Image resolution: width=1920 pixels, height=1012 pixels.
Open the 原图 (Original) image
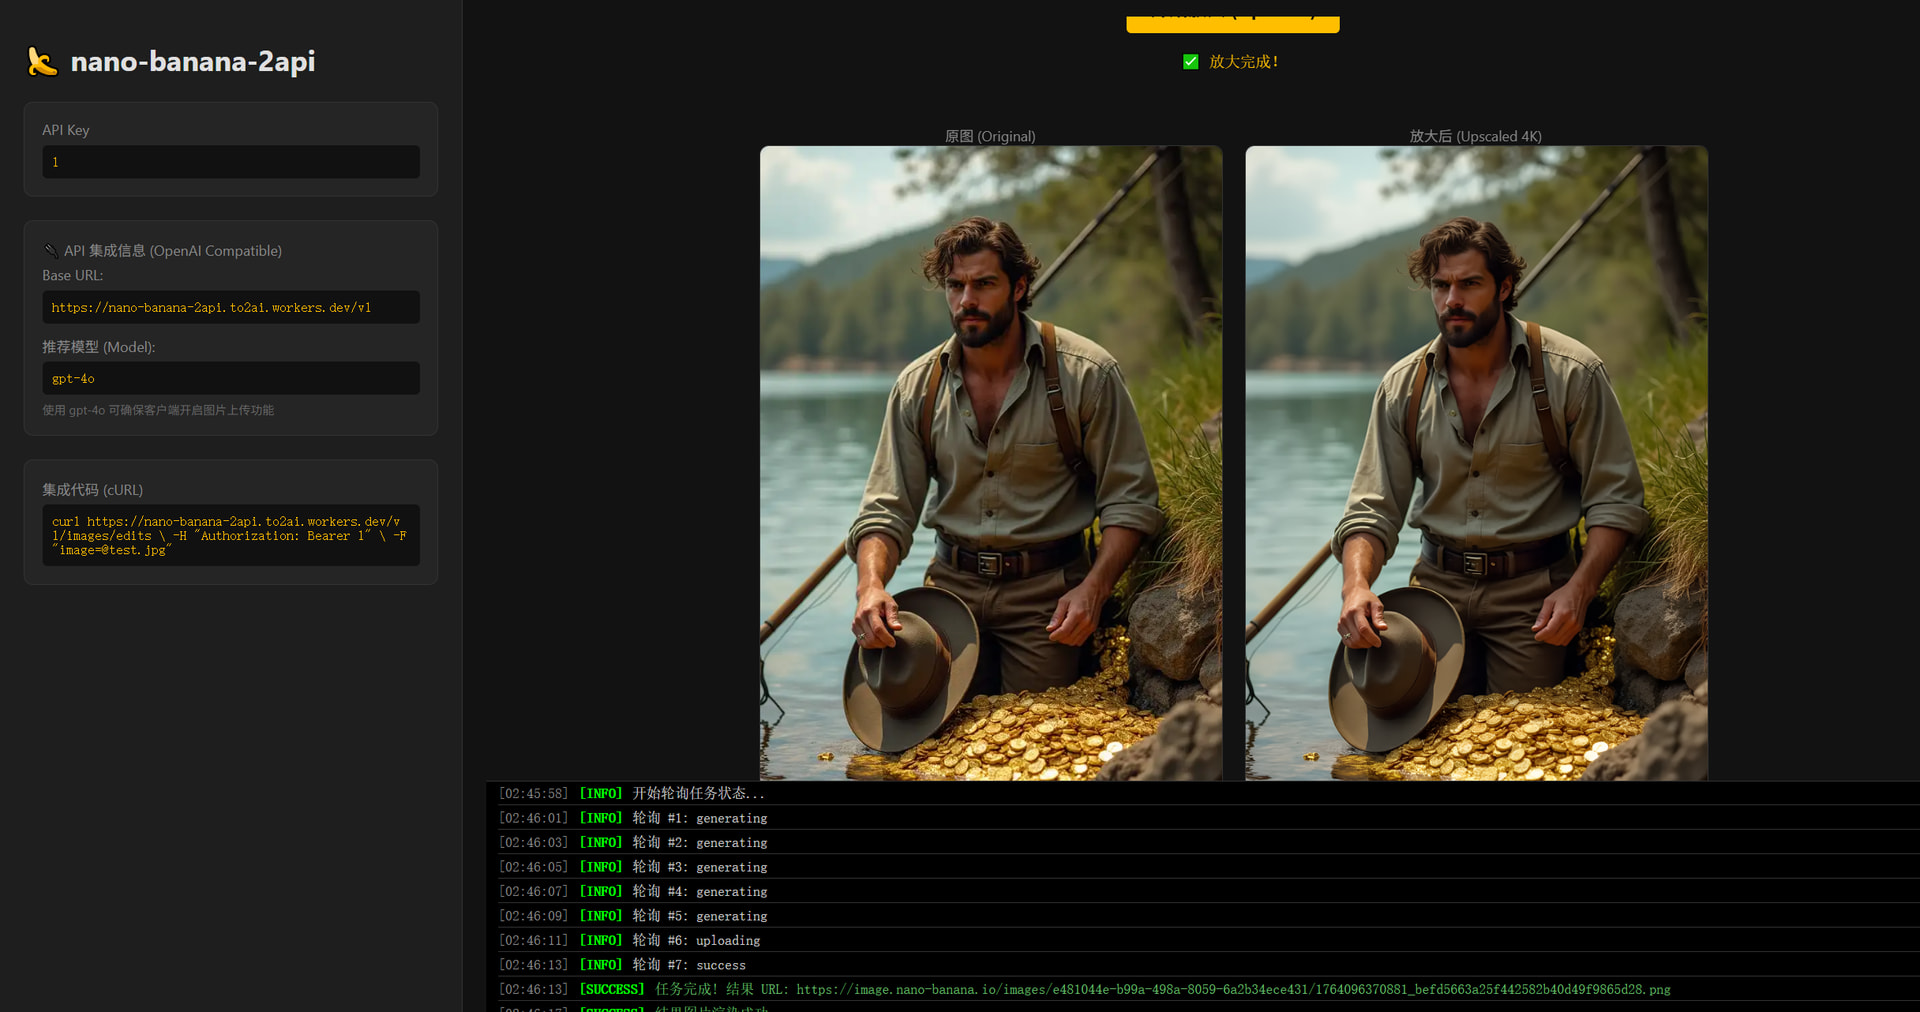pos(990,462)
